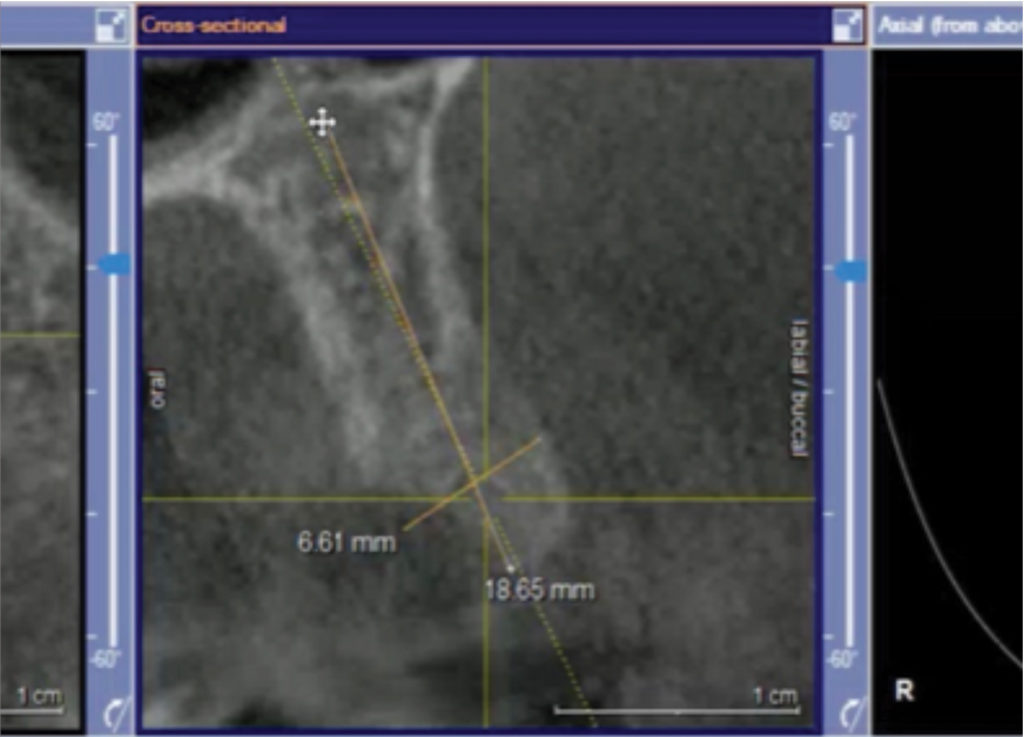Click the move crosshair cursor on the slice
Screen dimensions: 1024x737
pyautogui.click(x=320, y=124)
